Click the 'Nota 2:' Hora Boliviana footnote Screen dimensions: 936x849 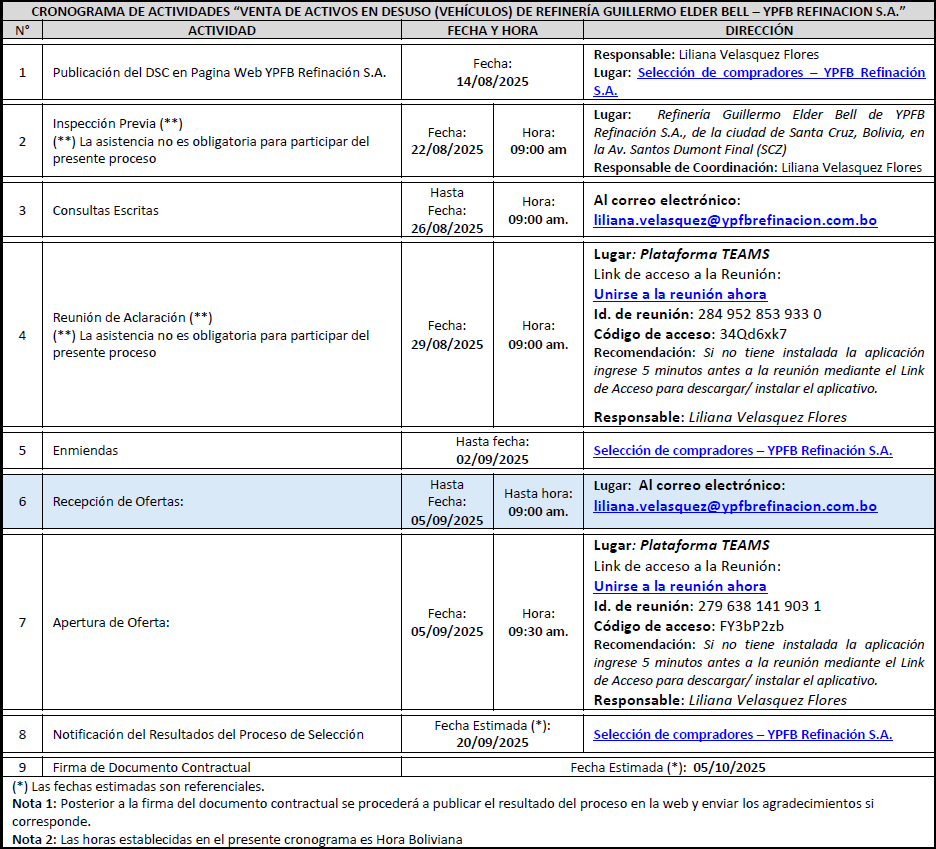[237, 839]
